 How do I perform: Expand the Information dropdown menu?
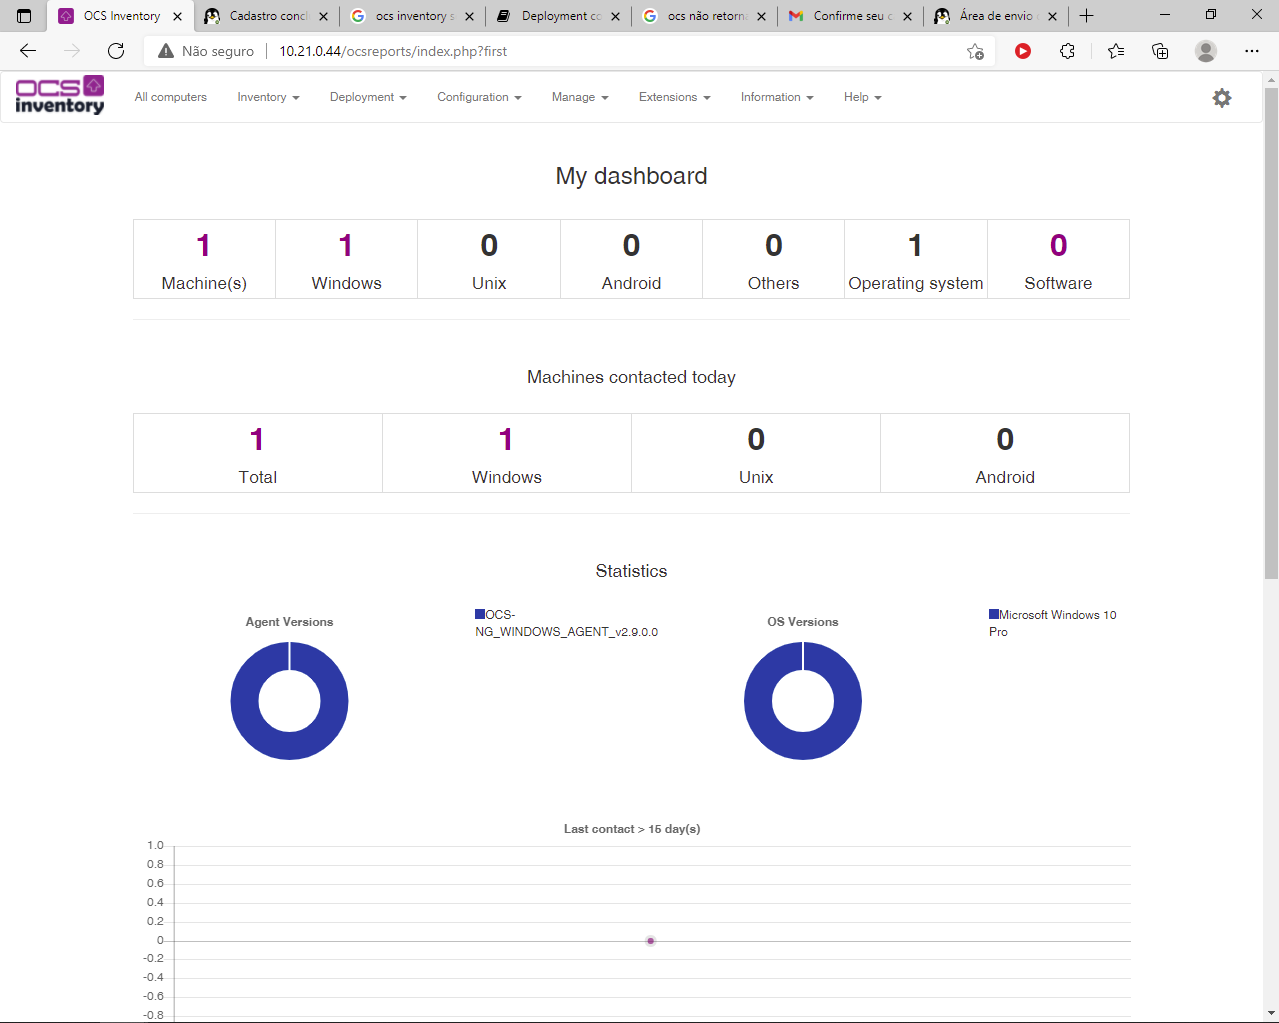(x=777, y=97)
